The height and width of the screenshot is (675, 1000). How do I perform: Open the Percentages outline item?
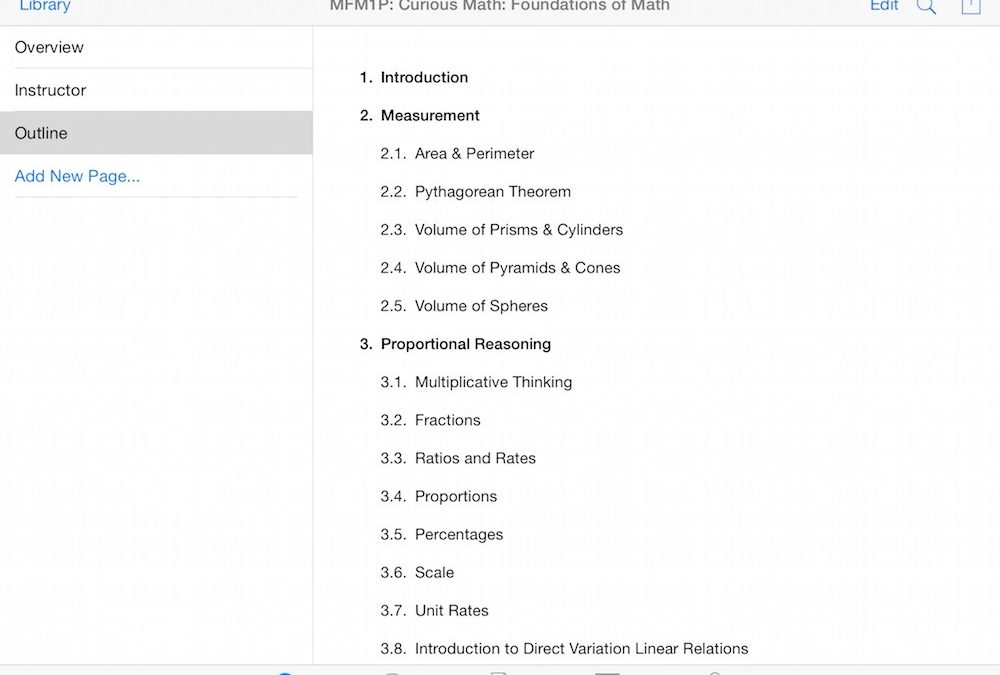coord(459,534)
